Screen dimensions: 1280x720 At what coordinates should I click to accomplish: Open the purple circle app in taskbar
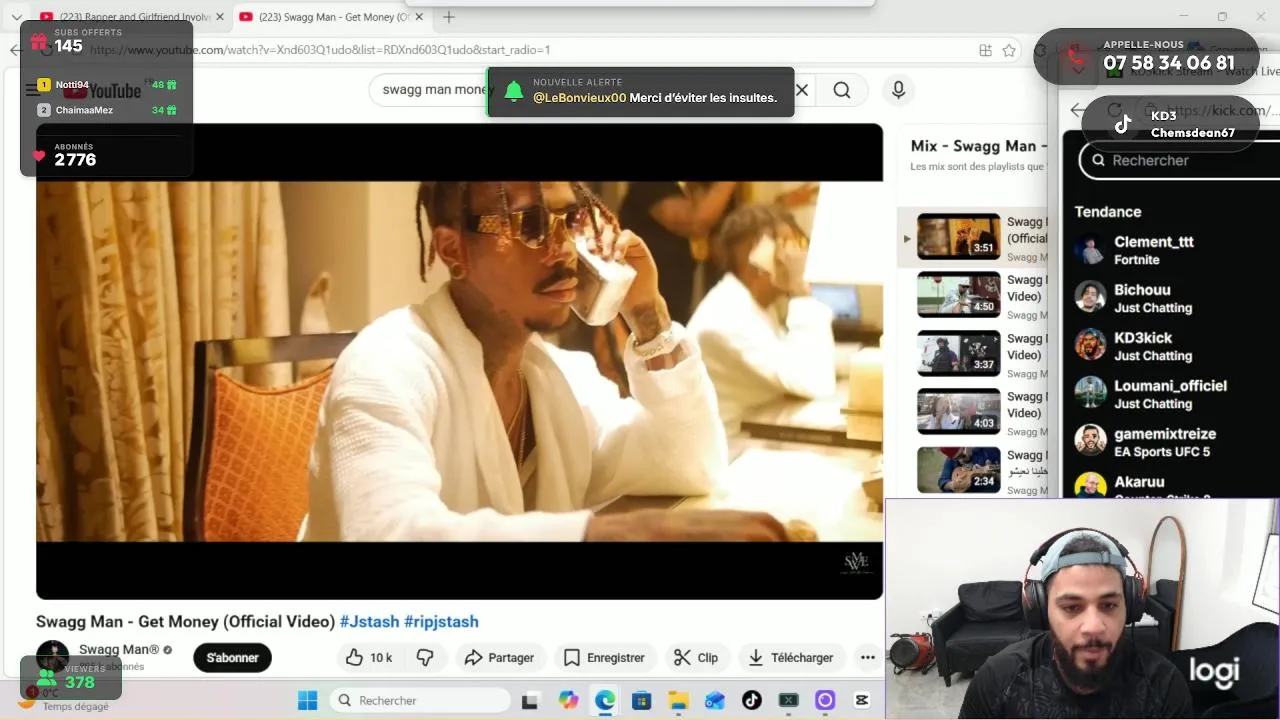click(x=825, y=700)
